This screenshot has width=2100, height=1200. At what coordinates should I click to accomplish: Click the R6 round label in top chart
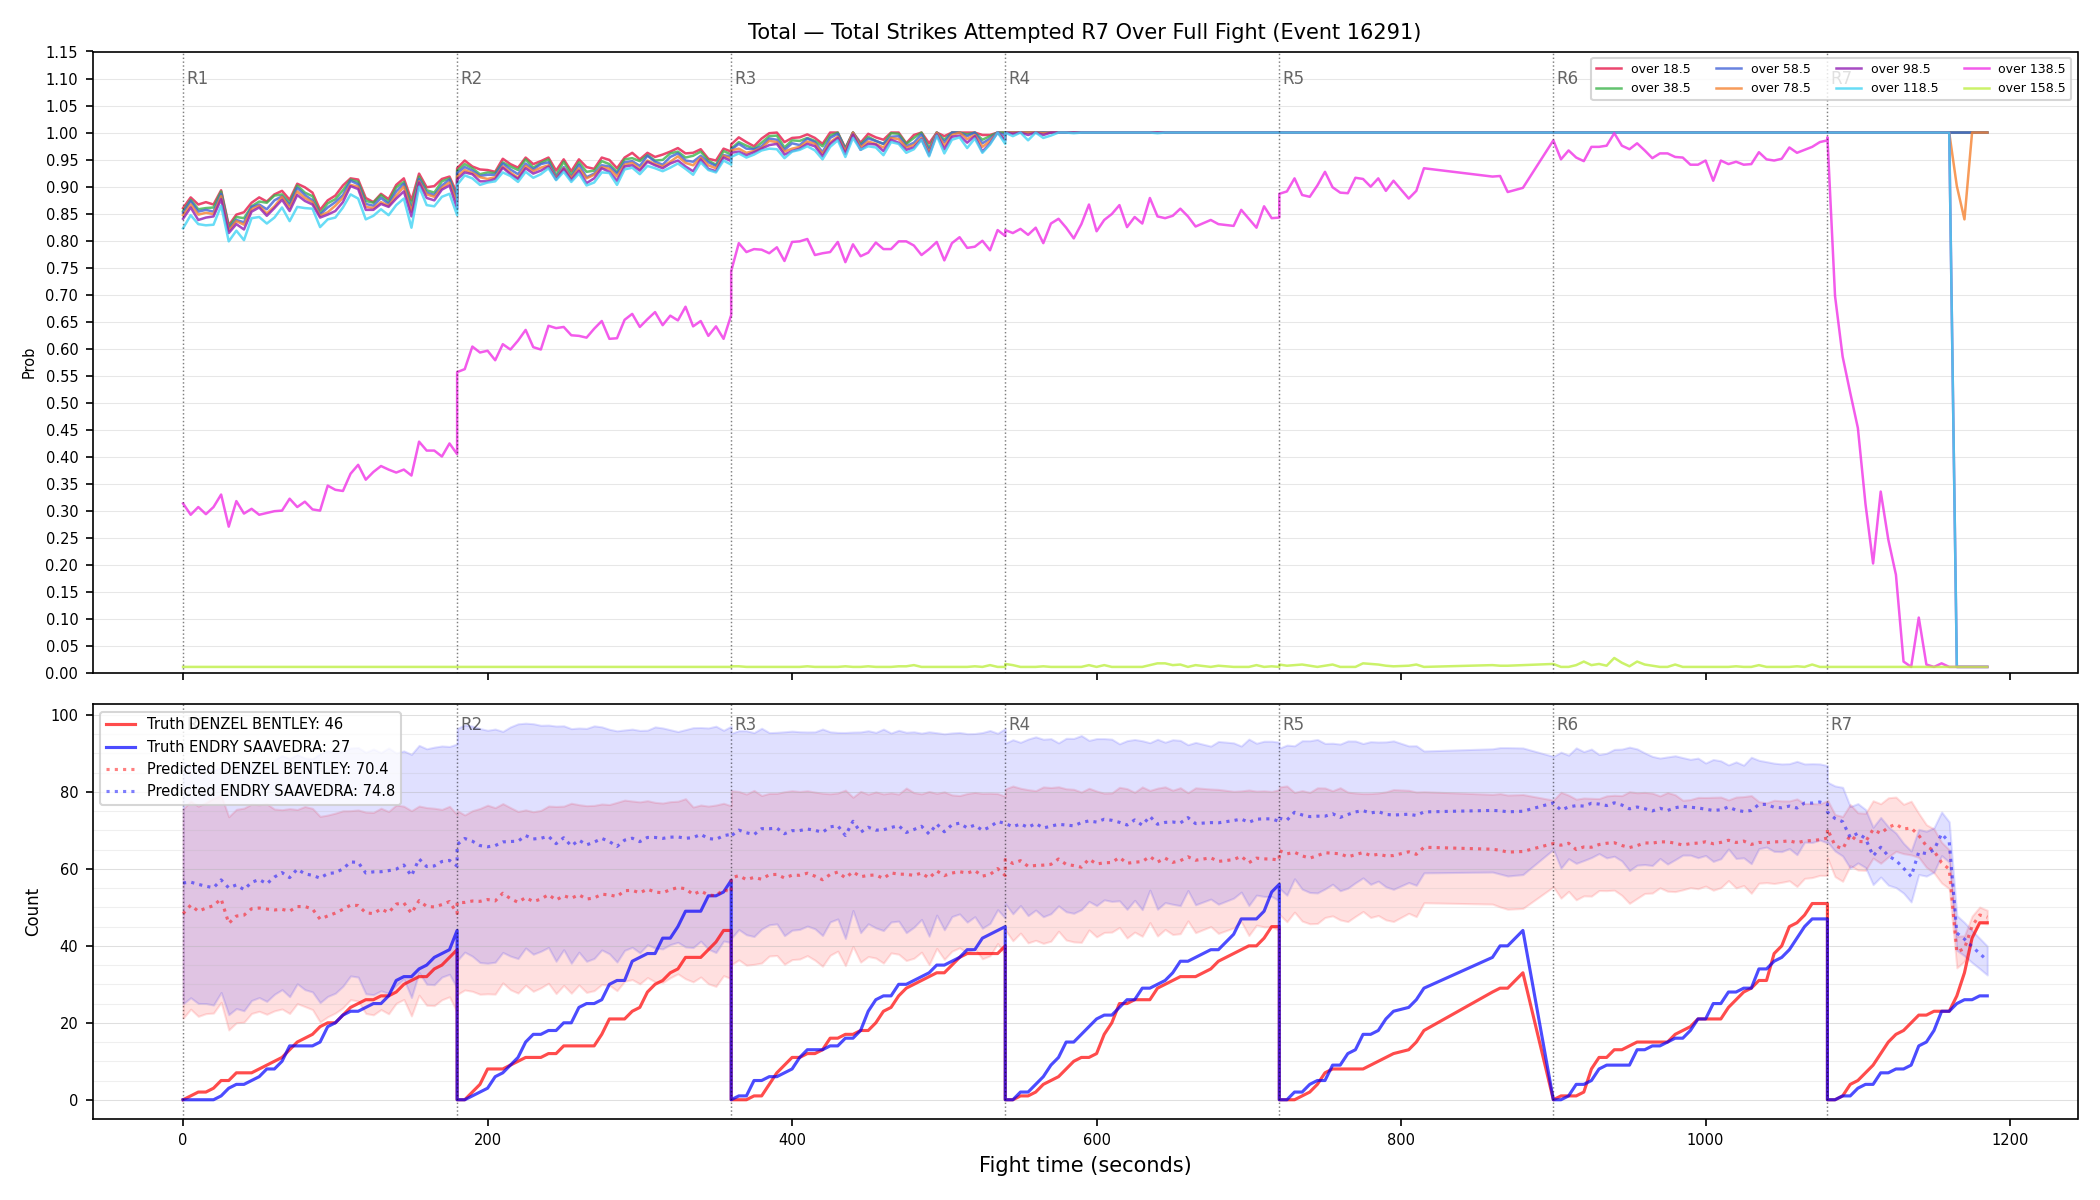pos(1567,79)
